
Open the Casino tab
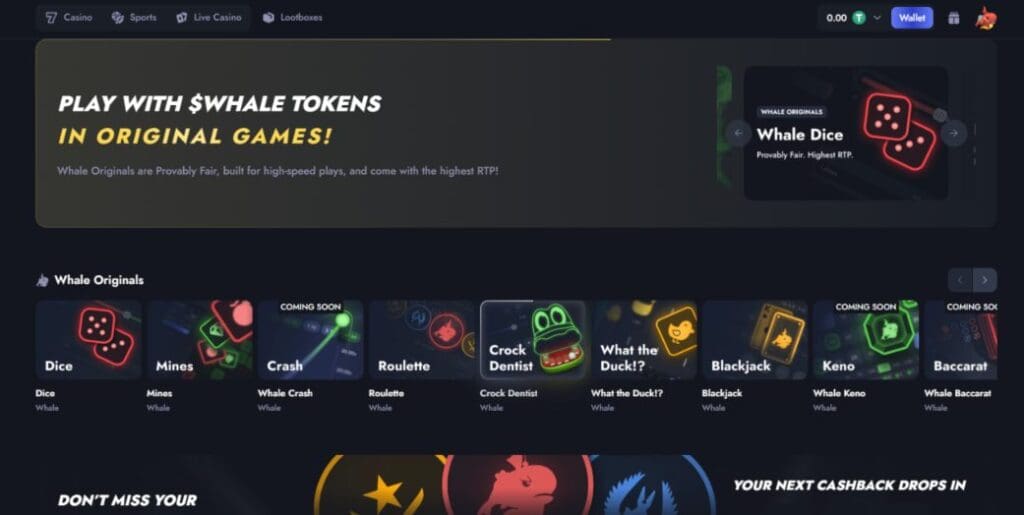tap(69, 18)
